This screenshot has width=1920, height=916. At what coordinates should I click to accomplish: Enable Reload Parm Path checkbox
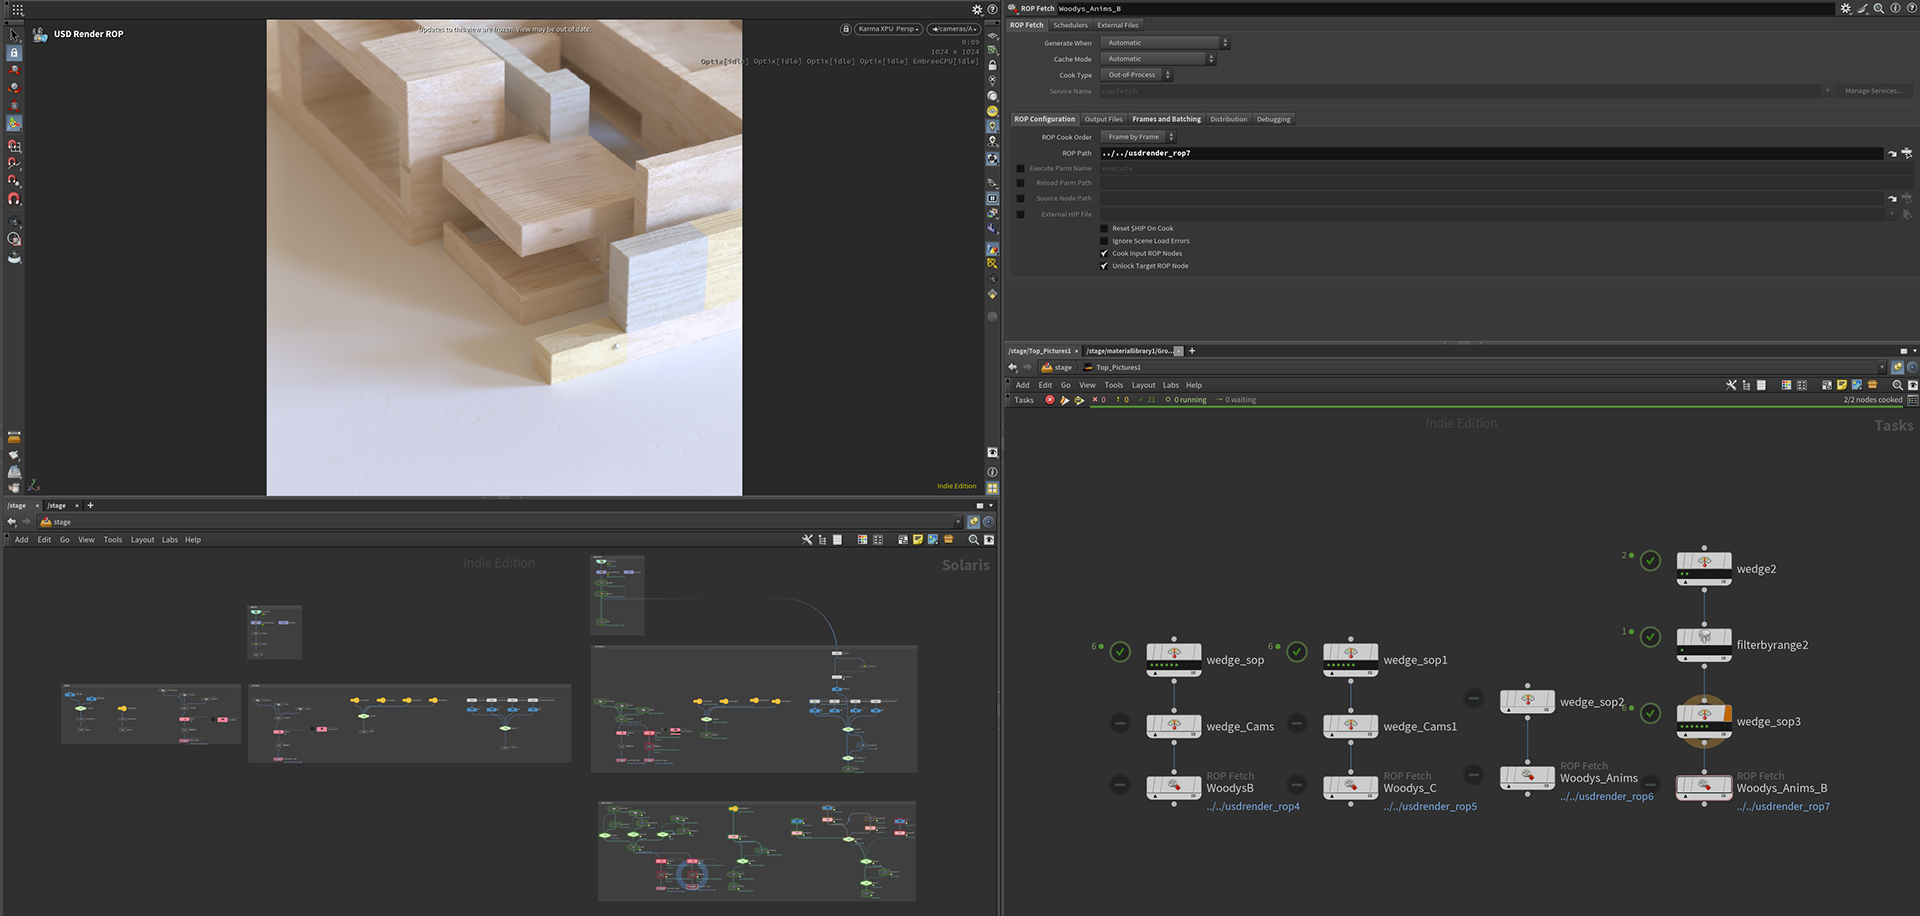[1020, 183]
